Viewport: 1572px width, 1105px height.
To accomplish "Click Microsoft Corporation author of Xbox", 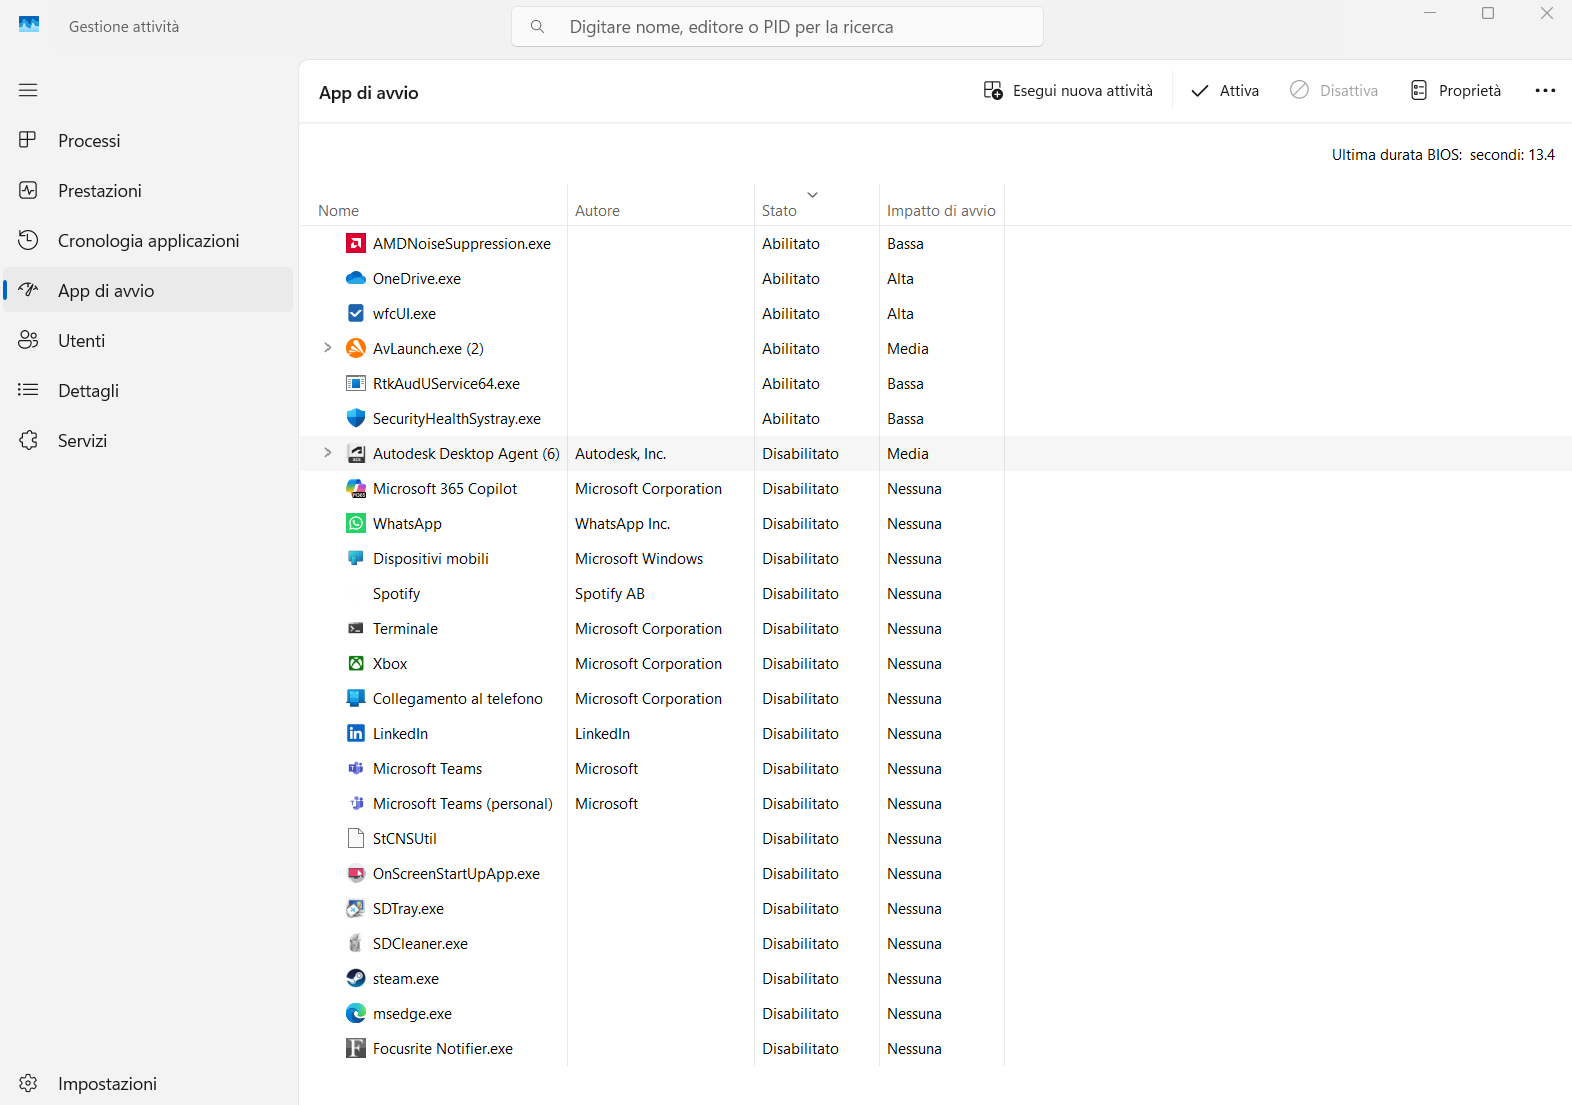I will [648, 664].
